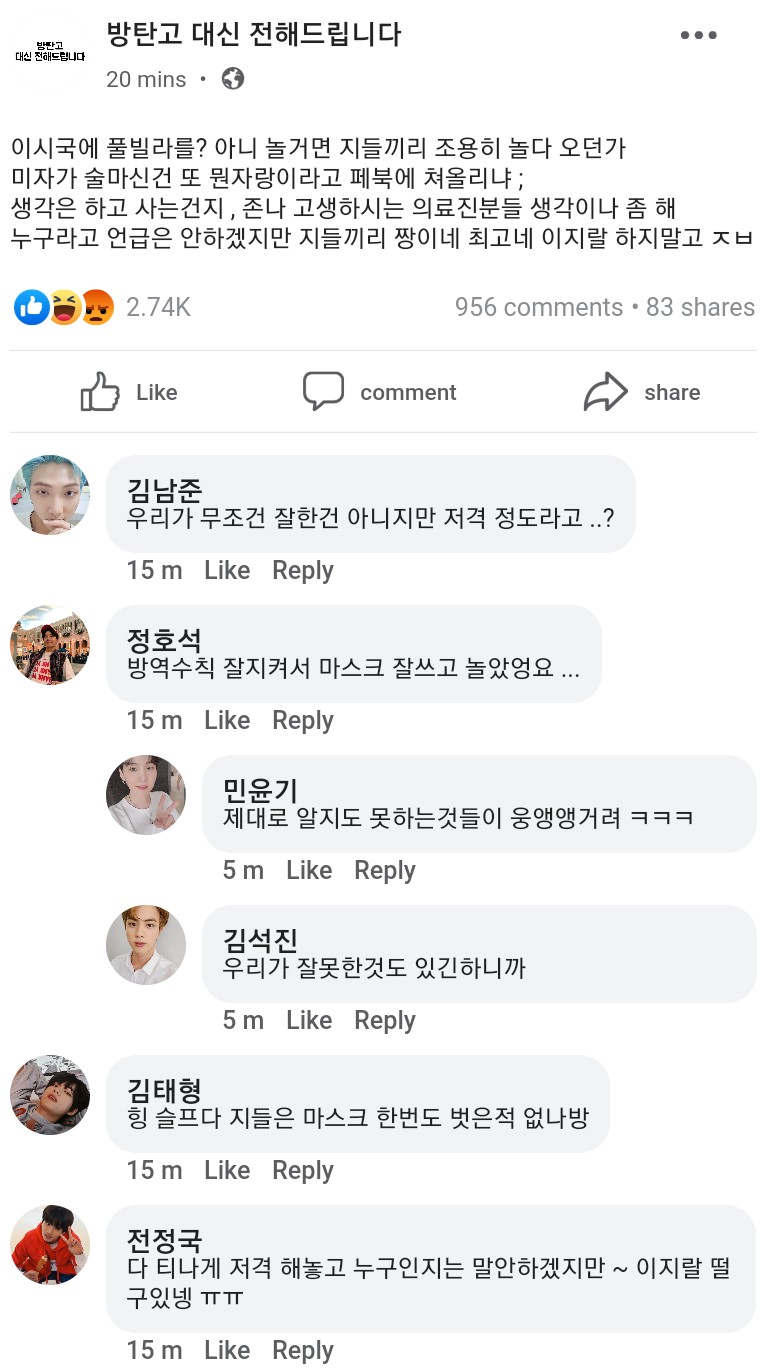The image size is (771, 1372).
Task: Reply to 김석진's comment
Action: (385, 1020)
